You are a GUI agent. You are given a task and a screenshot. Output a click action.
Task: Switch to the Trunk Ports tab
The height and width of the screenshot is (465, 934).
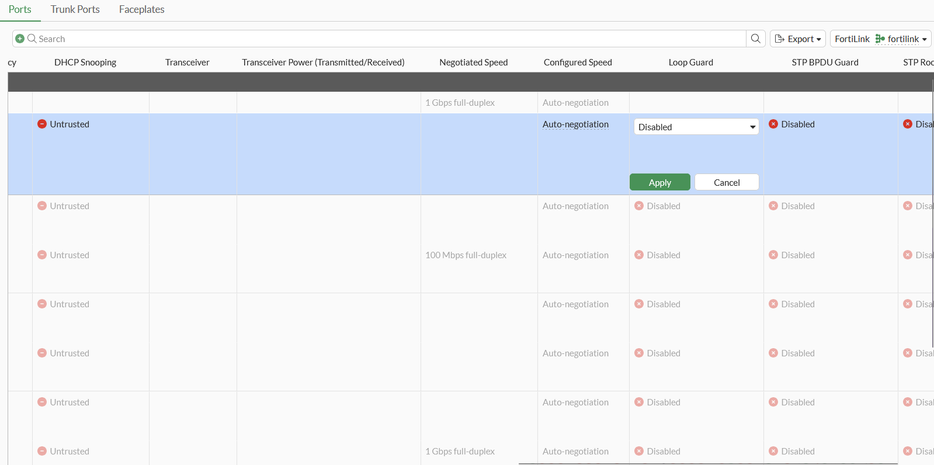[x=75, y=10]
